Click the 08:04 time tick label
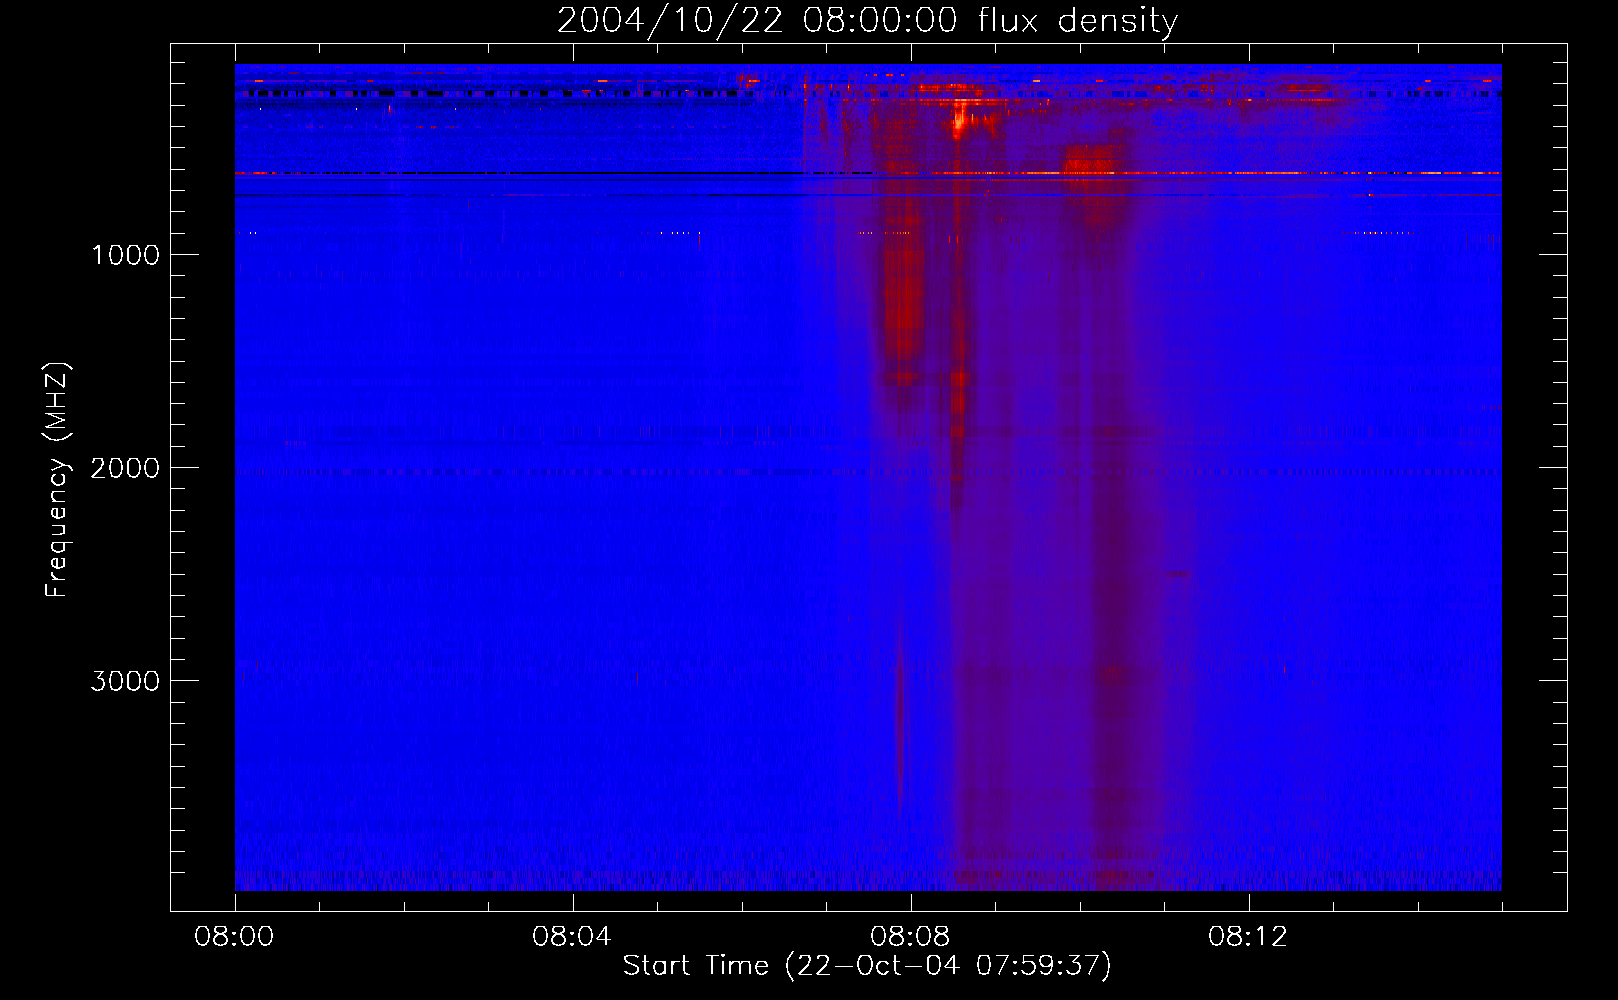This screenshot has width=1618, height=1000. click(572, 937)
